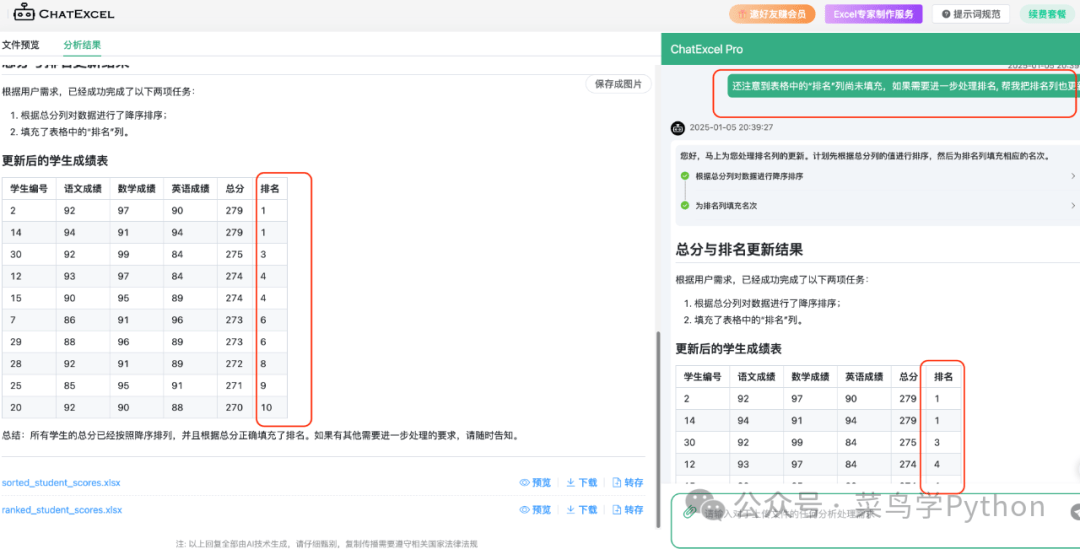Screen dimensions: 1080x549
Task: Click the ChatExcel Pro panel header
Action: [871, 50]
